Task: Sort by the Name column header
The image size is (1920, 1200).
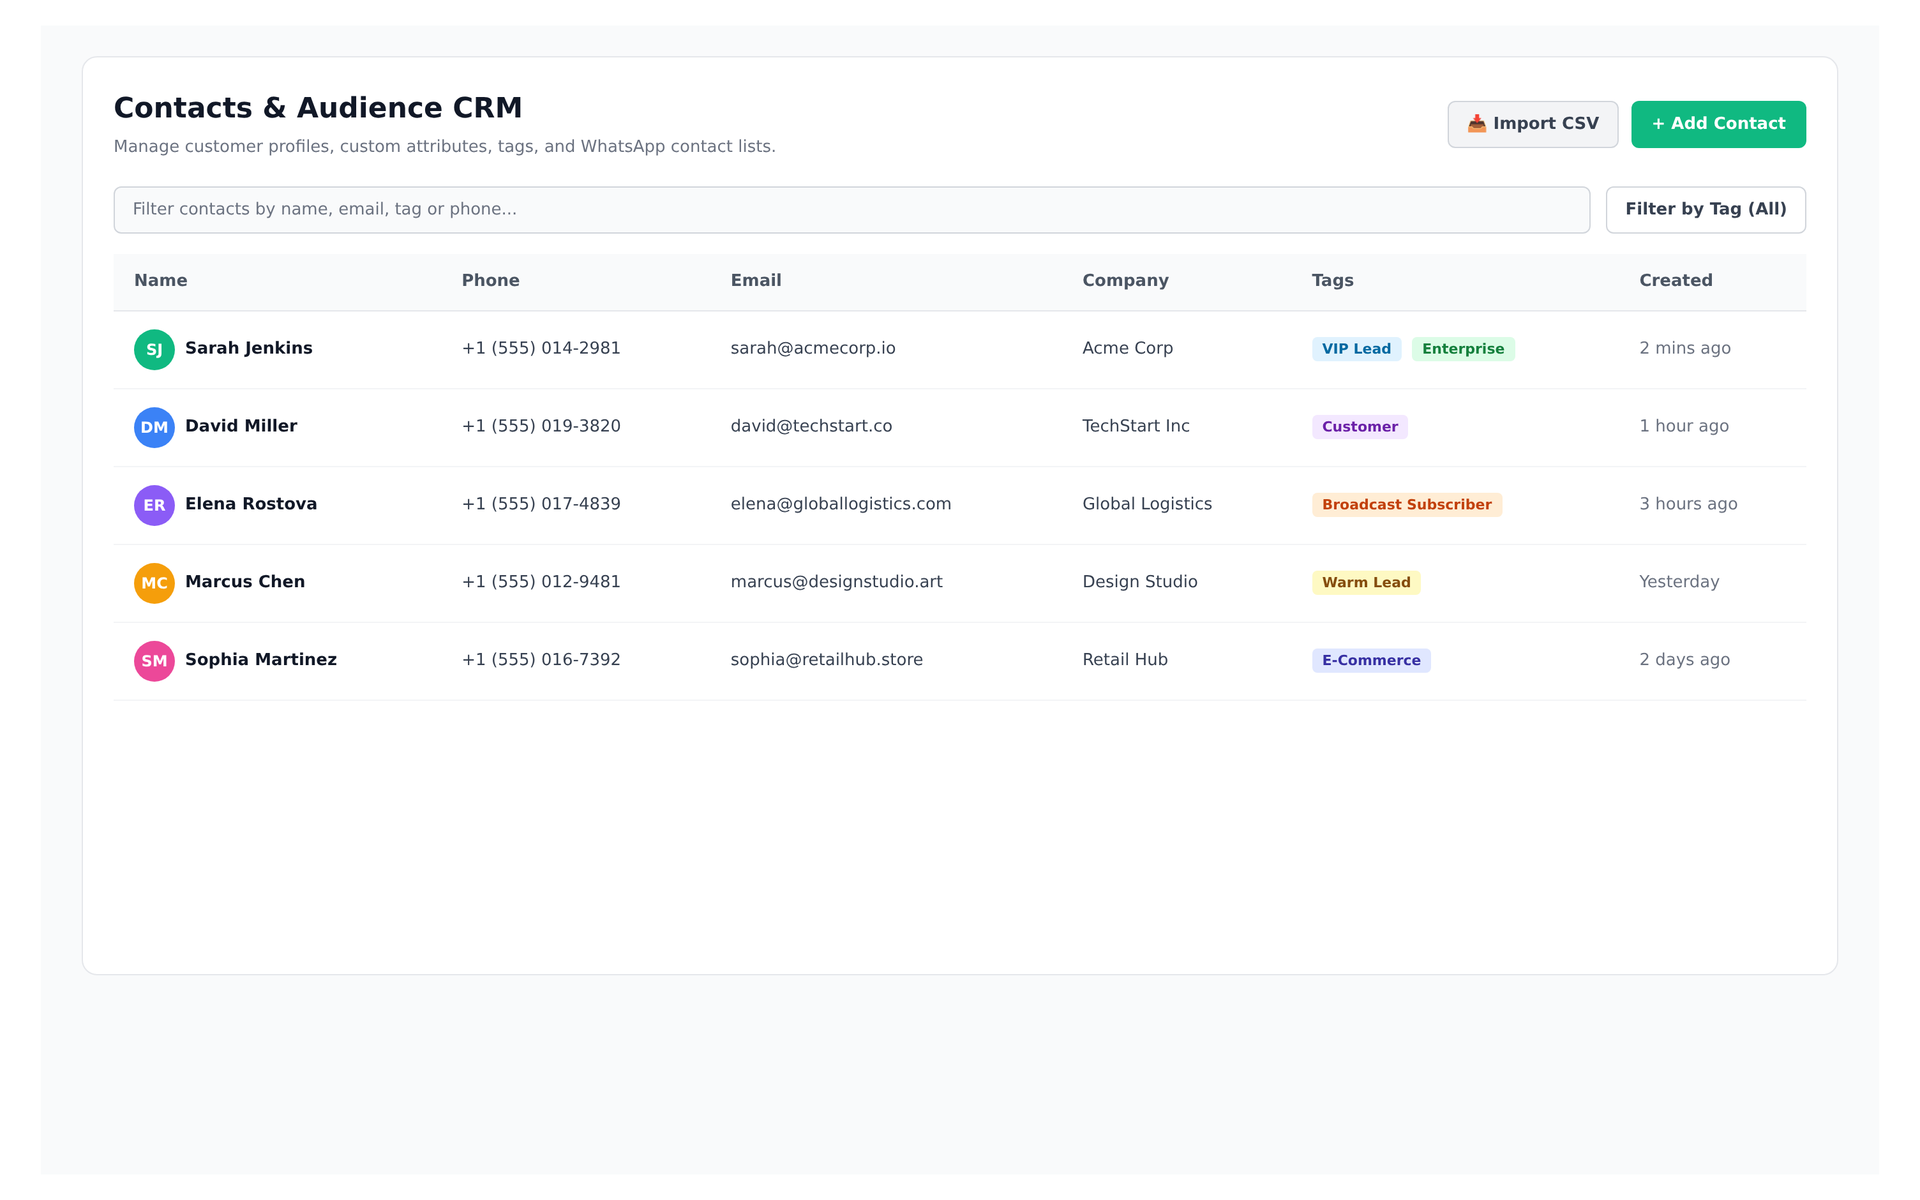Action: coord(161,281)
